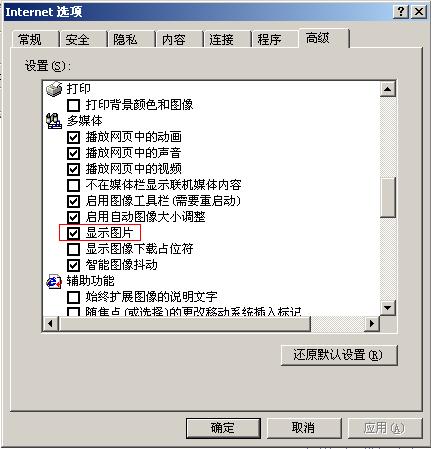Screen dimensions: 431x449
Task: Check 显示图像下载占位符 option
Action: [x=73, y=249]
